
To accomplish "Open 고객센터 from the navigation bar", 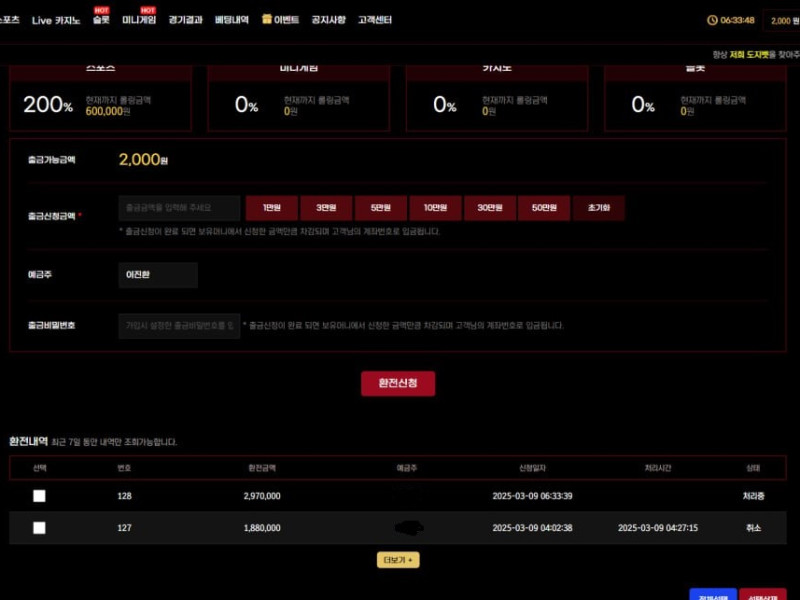I will click(375, 20).
